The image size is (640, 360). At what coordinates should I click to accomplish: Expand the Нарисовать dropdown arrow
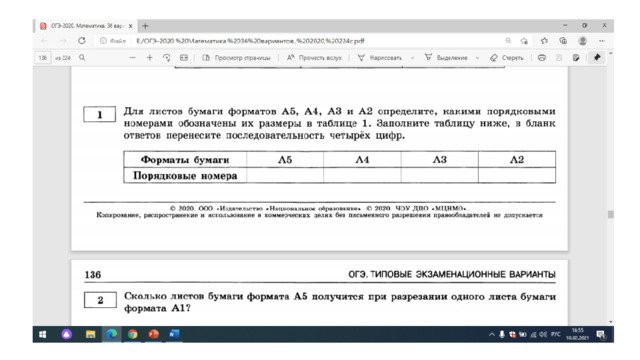412,58
